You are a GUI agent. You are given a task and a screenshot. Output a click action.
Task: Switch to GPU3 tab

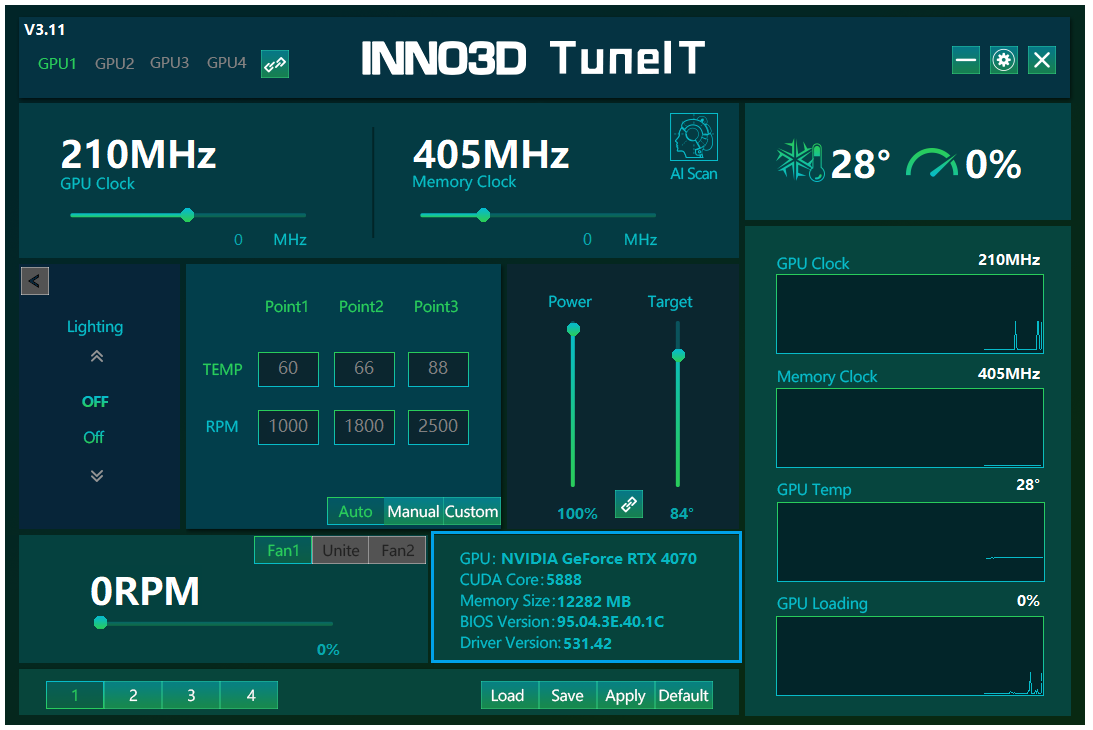pyautogui.click(x=169, y=63)
